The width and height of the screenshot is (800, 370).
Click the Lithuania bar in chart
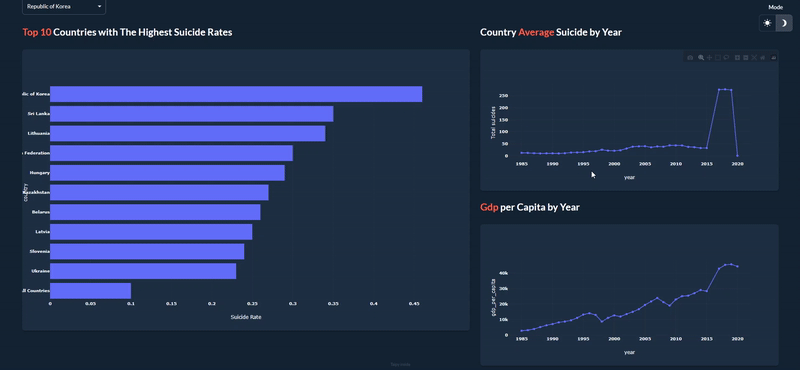pyautogui.click(x=187, y=134)
